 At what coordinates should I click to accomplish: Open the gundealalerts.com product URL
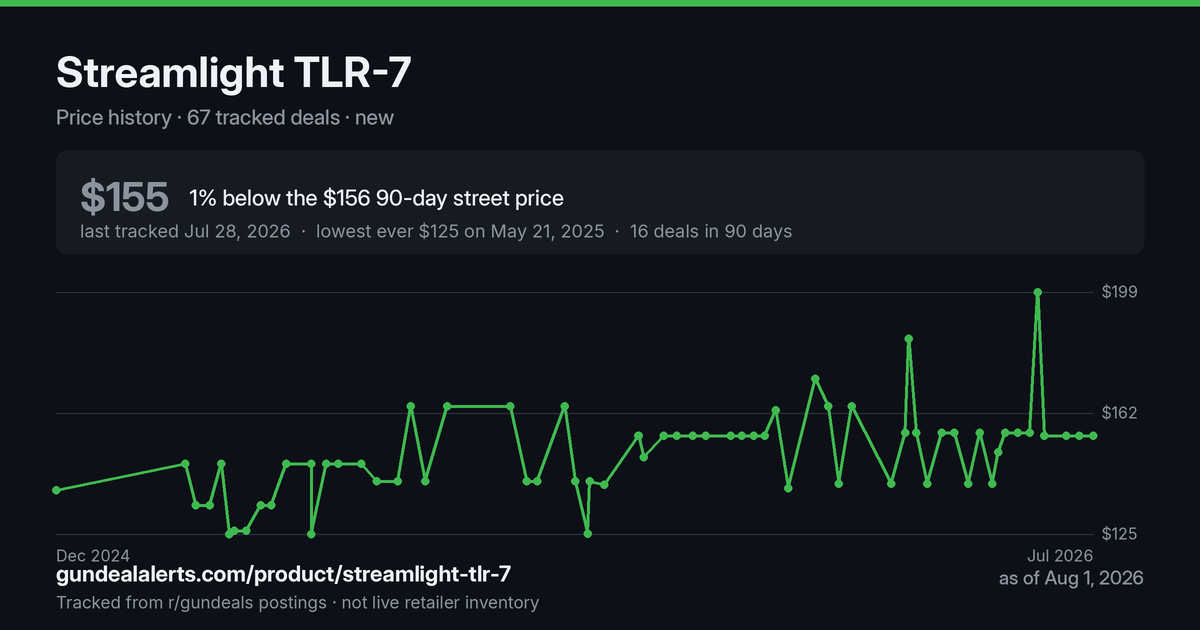click(x=284, y=574)
